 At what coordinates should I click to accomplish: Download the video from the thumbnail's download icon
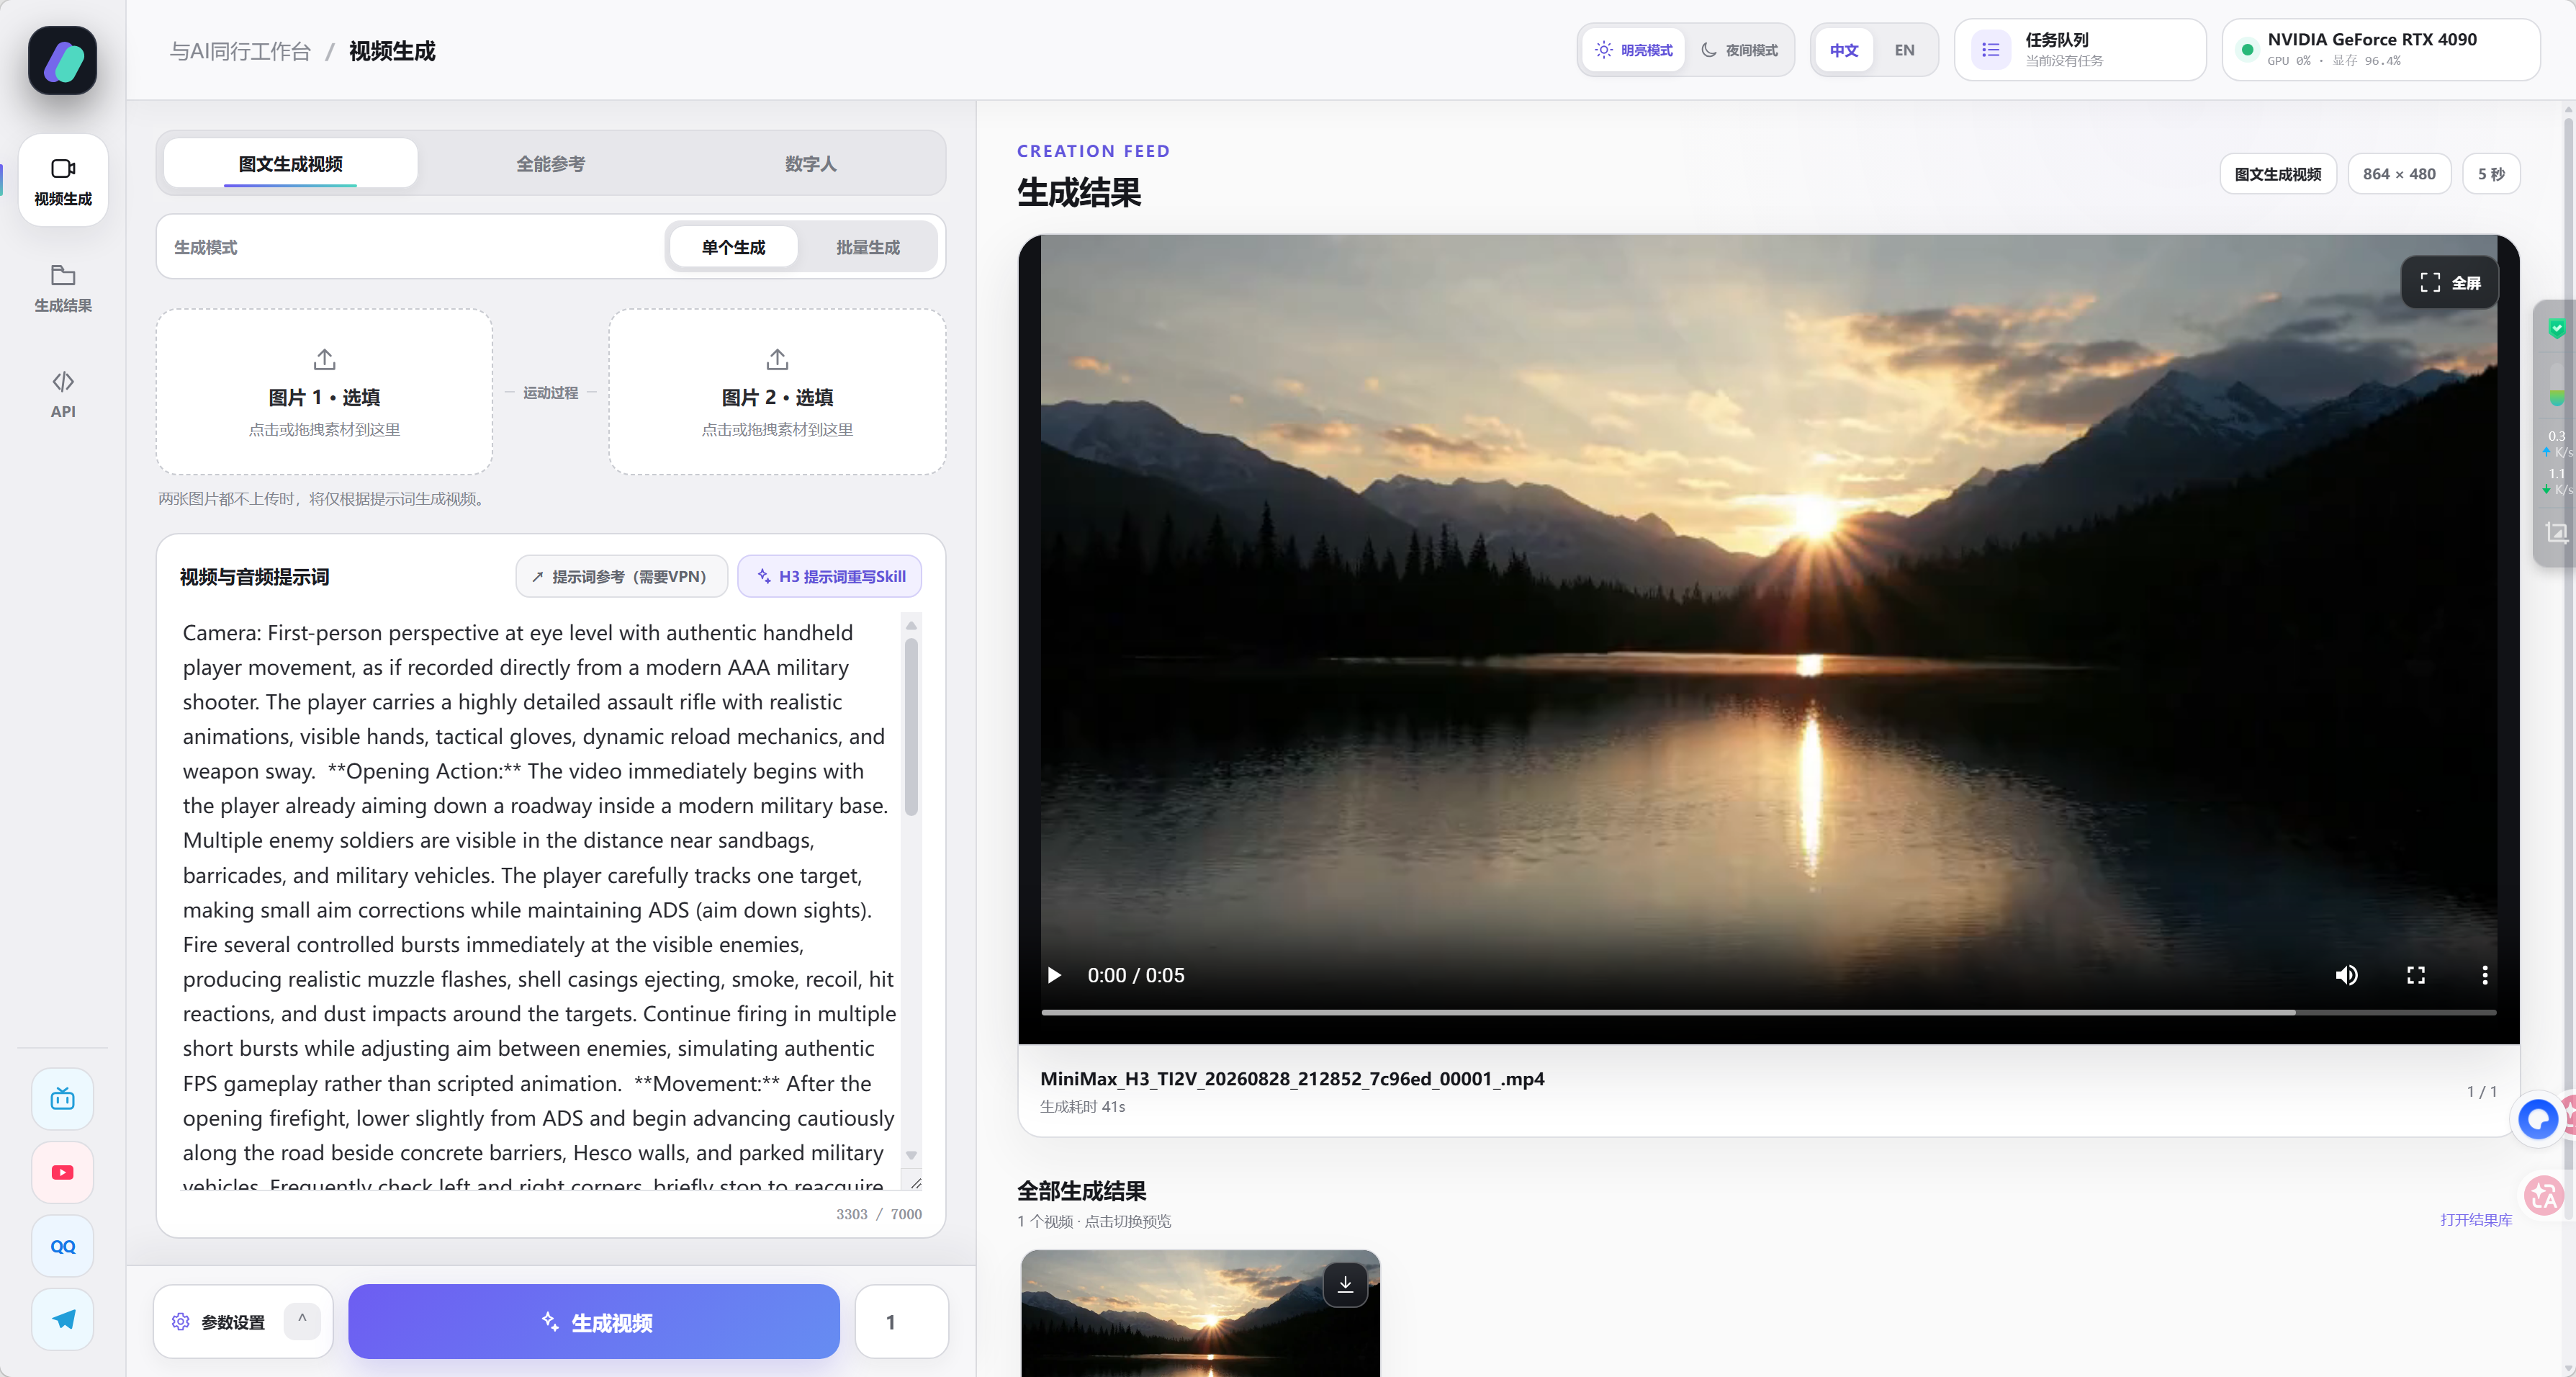tap(1345, 1284)
